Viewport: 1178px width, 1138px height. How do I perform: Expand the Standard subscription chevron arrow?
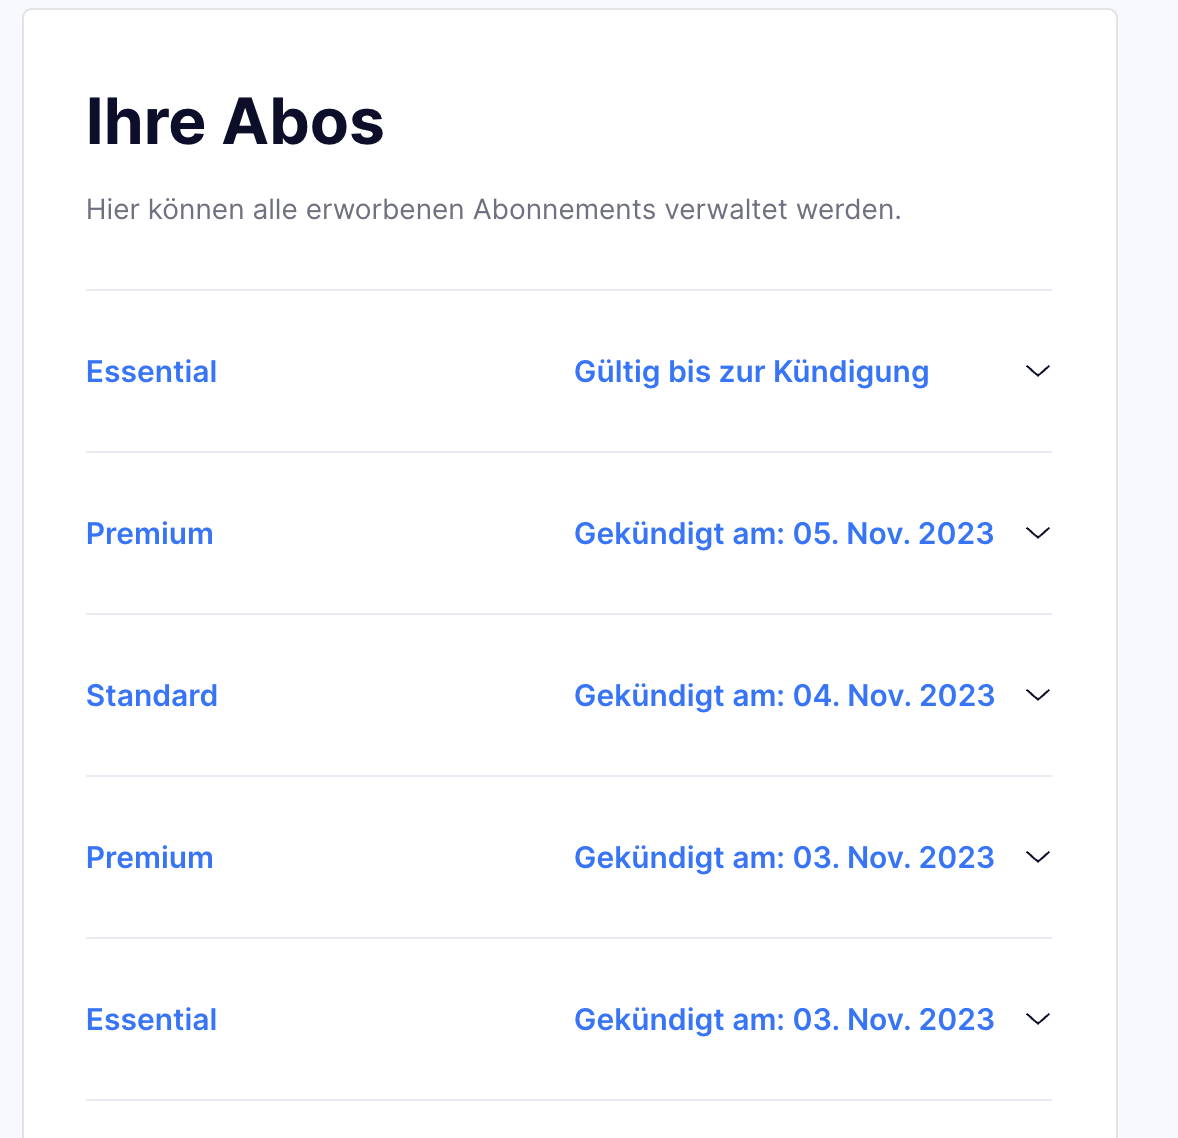(1038, 695)
